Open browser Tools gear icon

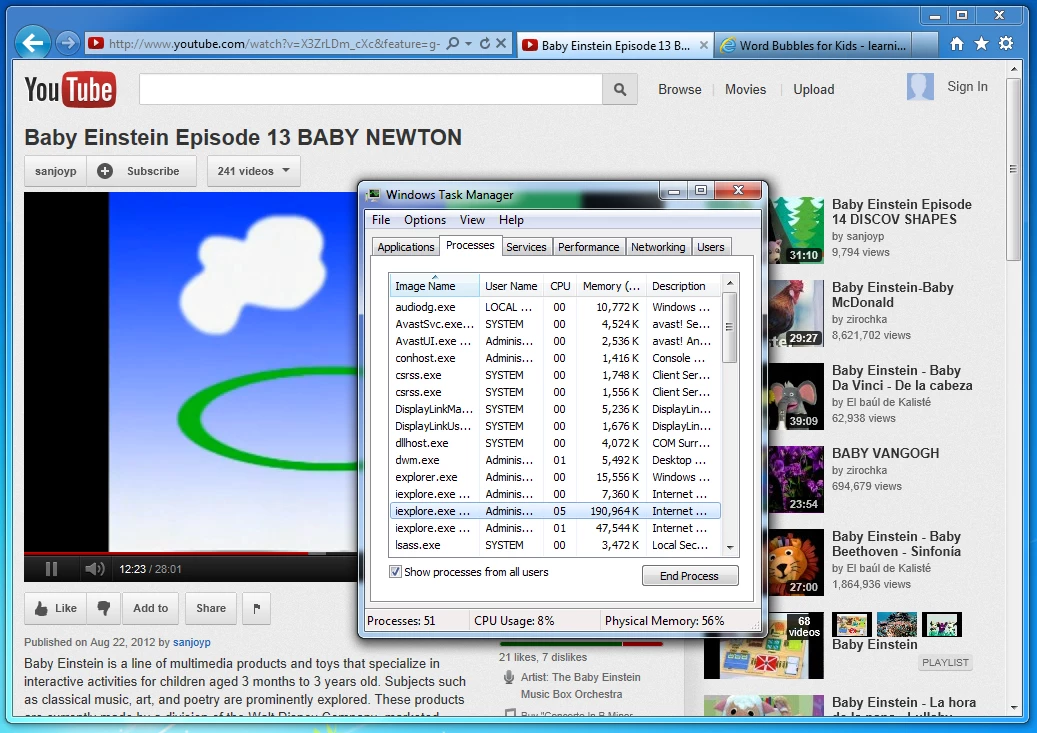click(x=1006, y=44)
